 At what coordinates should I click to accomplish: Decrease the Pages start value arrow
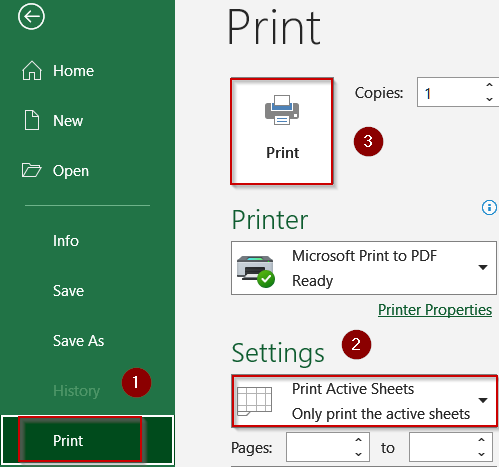(x=358, y=454)
